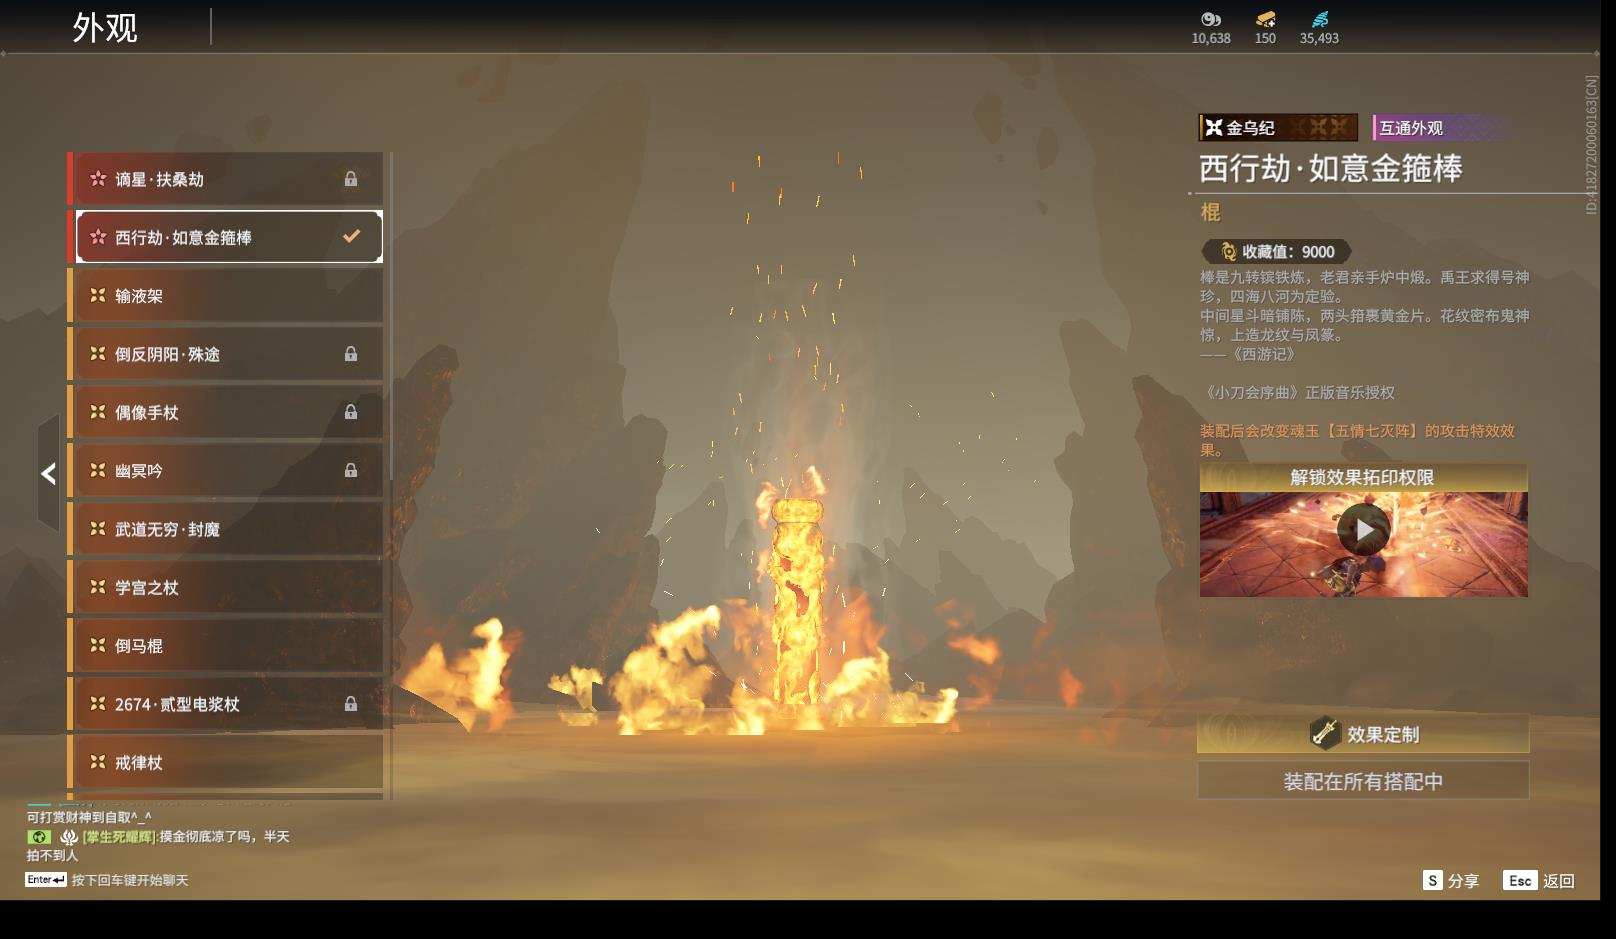Click 装配在所有搭配中 button
The height and width of the screenshot is (939, 1616).
click(1363, 781)
